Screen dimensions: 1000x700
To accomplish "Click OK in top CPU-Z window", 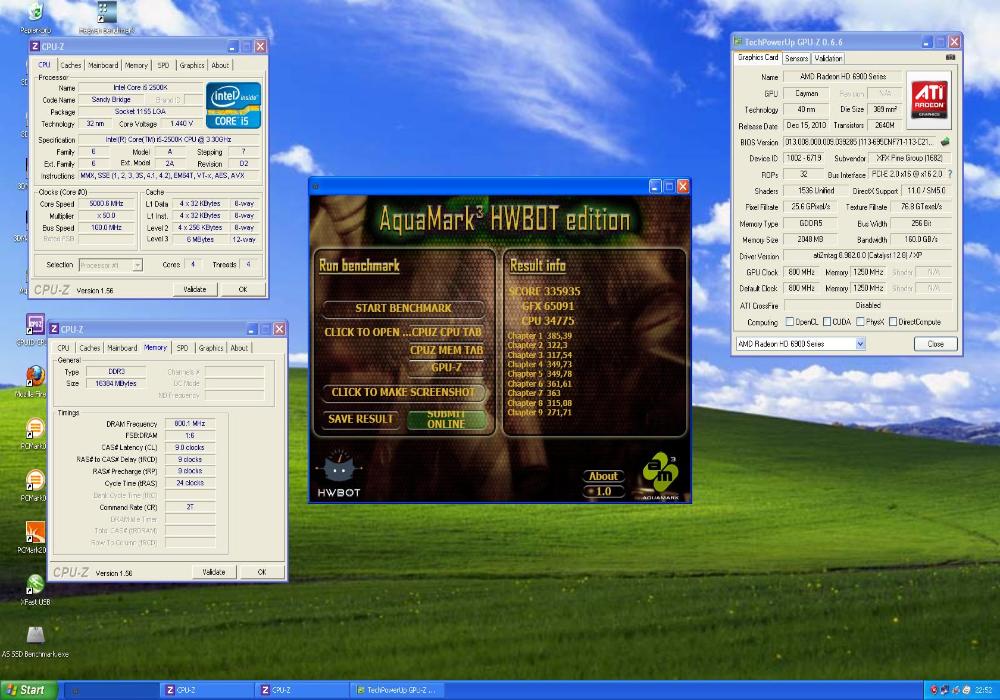I will click(x=243, y=289).
